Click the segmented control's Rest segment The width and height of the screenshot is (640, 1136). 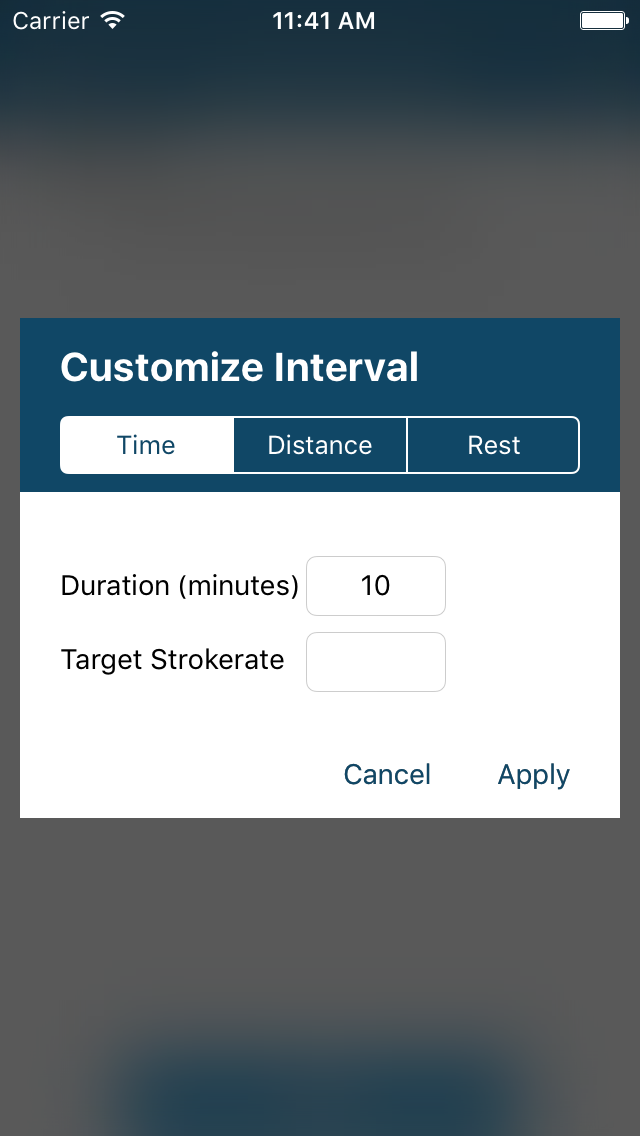[x=493, y=445]
